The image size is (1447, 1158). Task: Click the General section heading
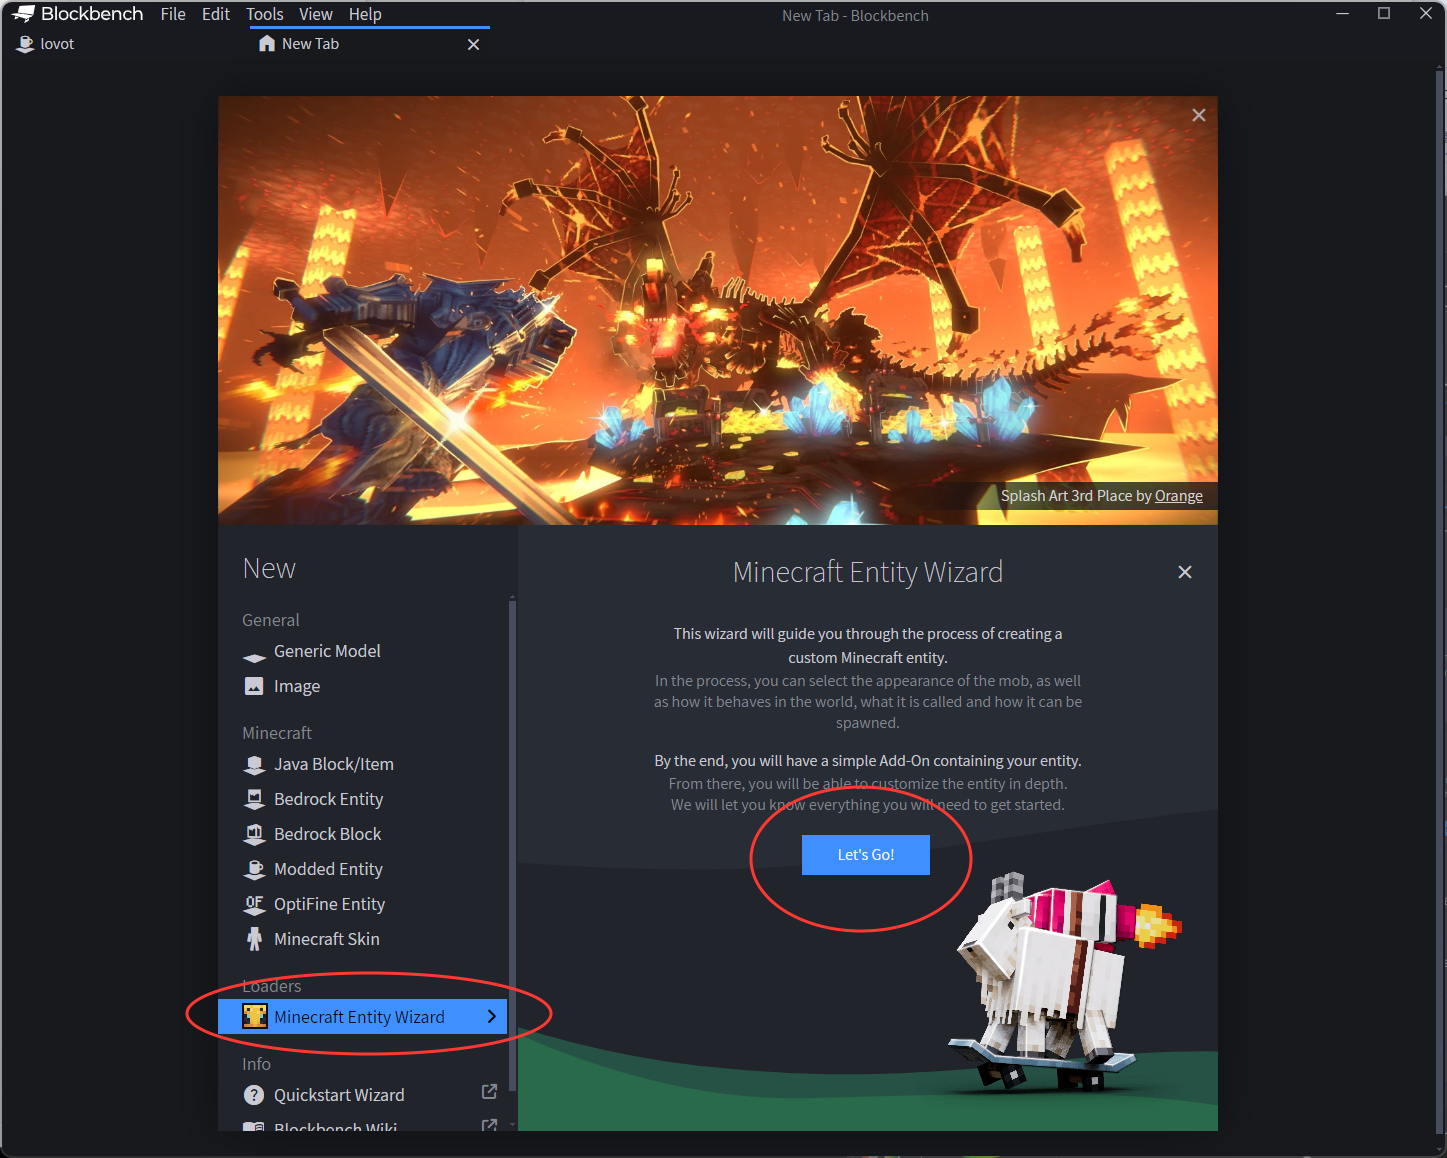271,620
